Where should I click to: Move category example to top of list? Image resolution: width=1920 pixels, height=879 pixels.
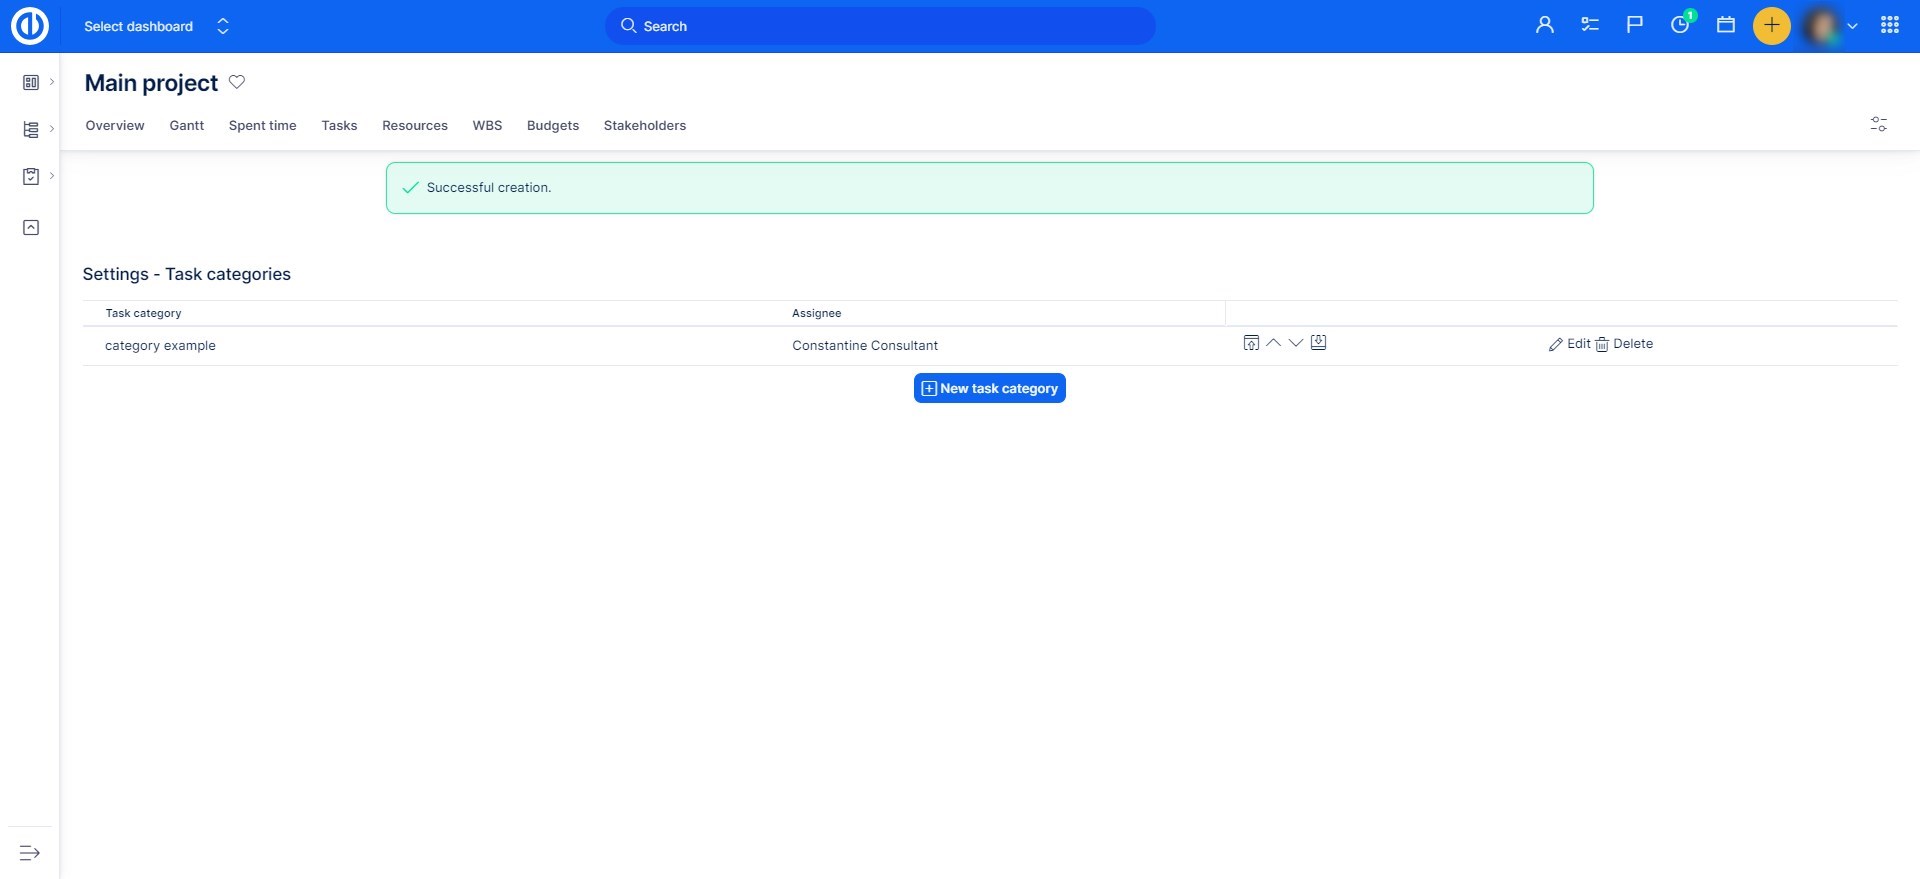click(1251, 343)
